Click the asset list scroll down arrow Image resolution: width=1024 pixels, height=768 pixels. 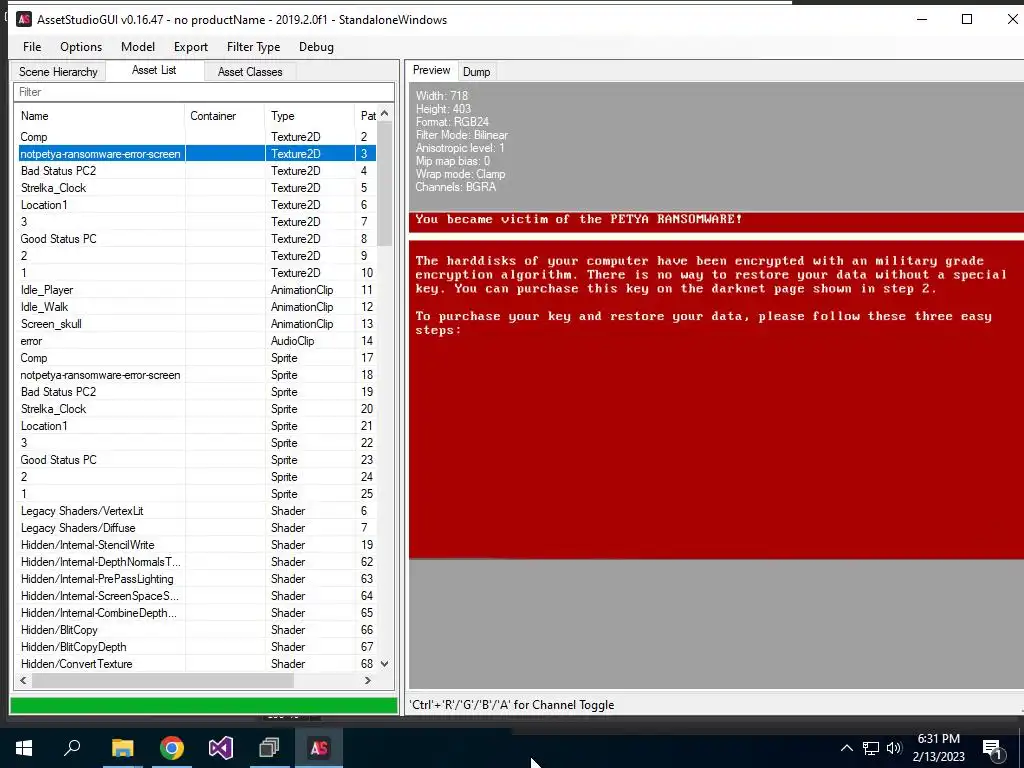coord(385,664)
